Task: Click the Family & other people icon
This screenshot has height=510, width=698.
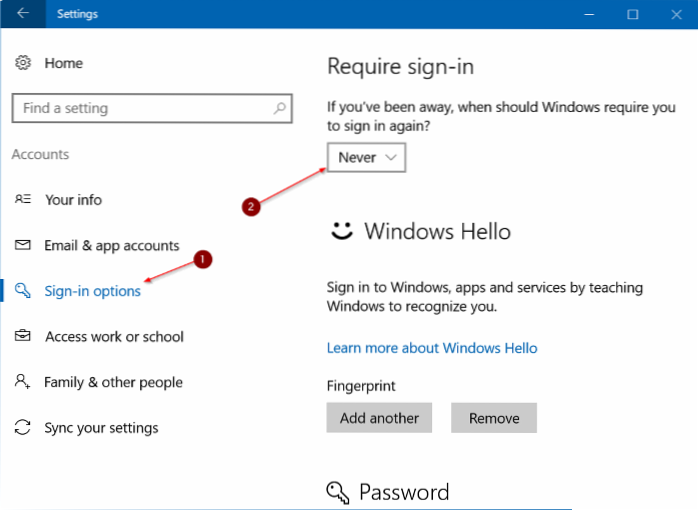Action: click(x=22, y=382)
